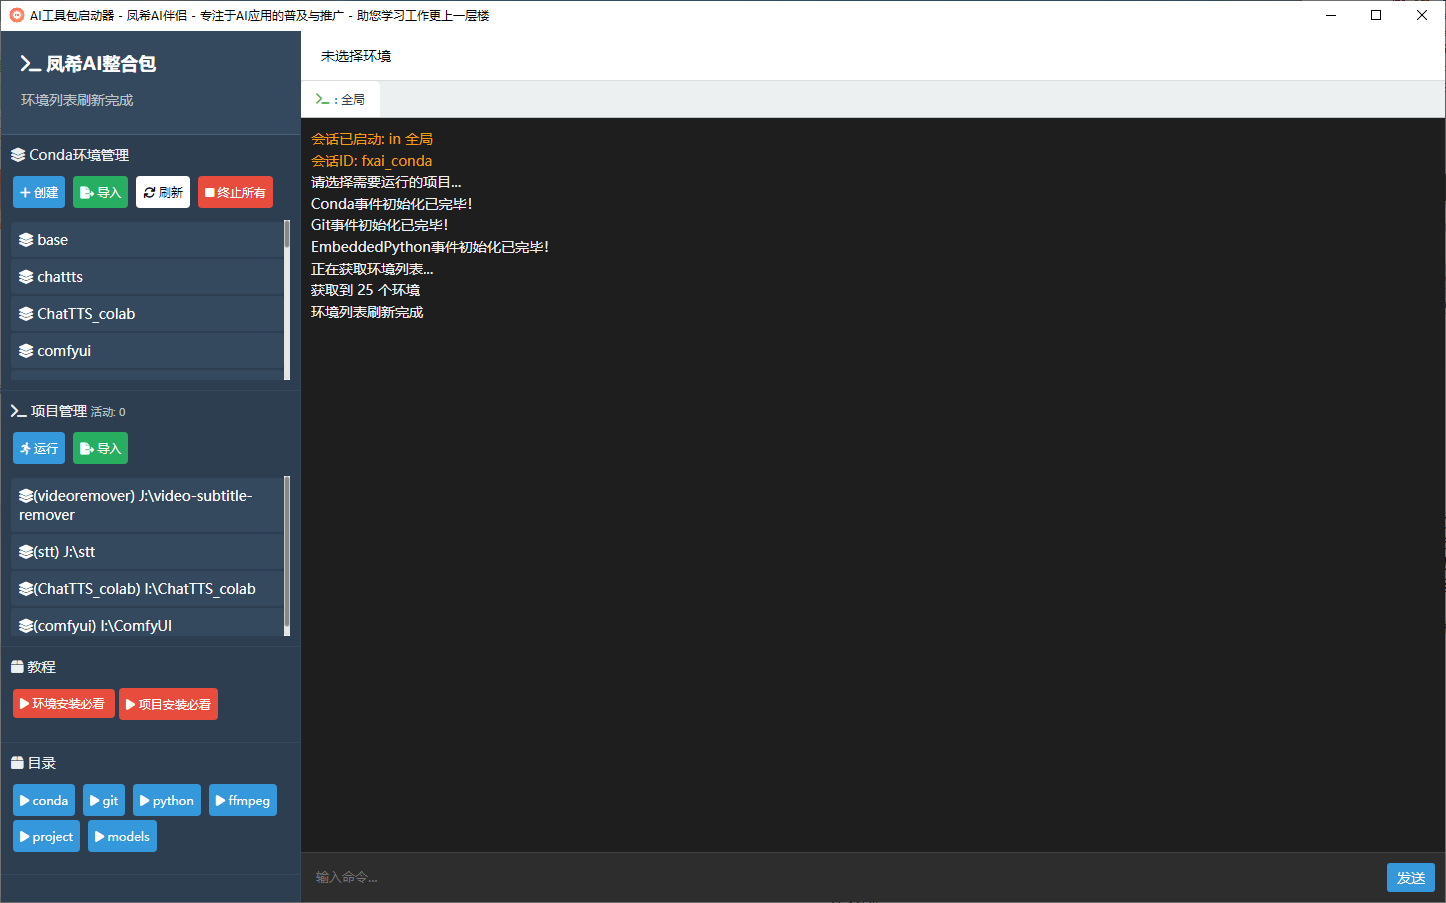Select the base conda environment
1446x903 pixels.
147,240
